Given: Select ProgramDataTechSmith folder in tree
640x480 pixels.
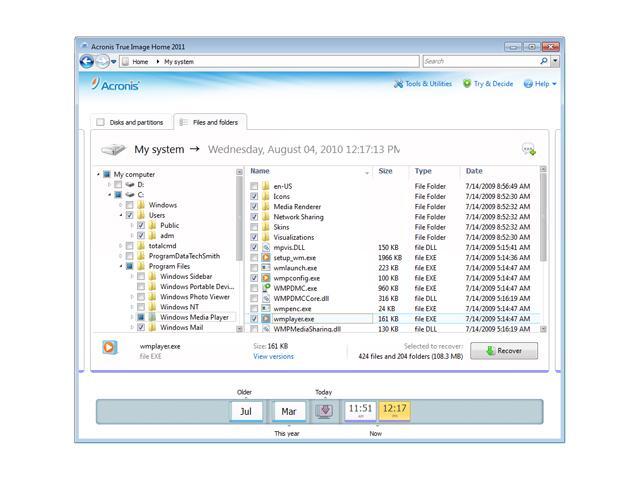Looking at the screenshot, I should 184,256.
